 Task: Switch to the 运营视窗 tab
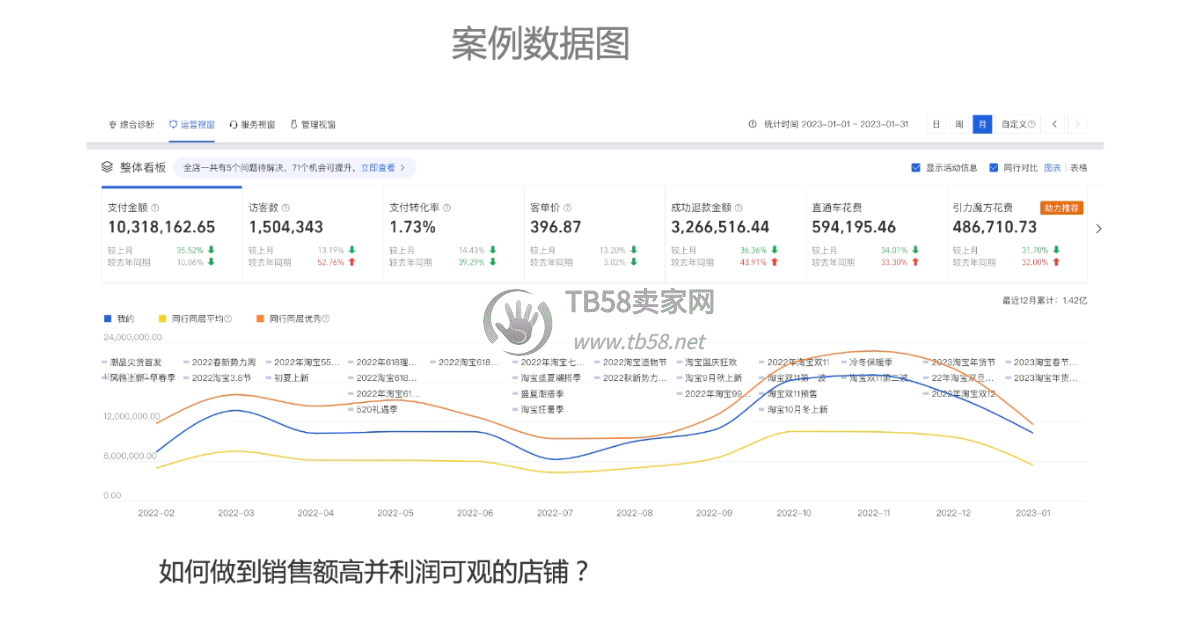(192, 124)
